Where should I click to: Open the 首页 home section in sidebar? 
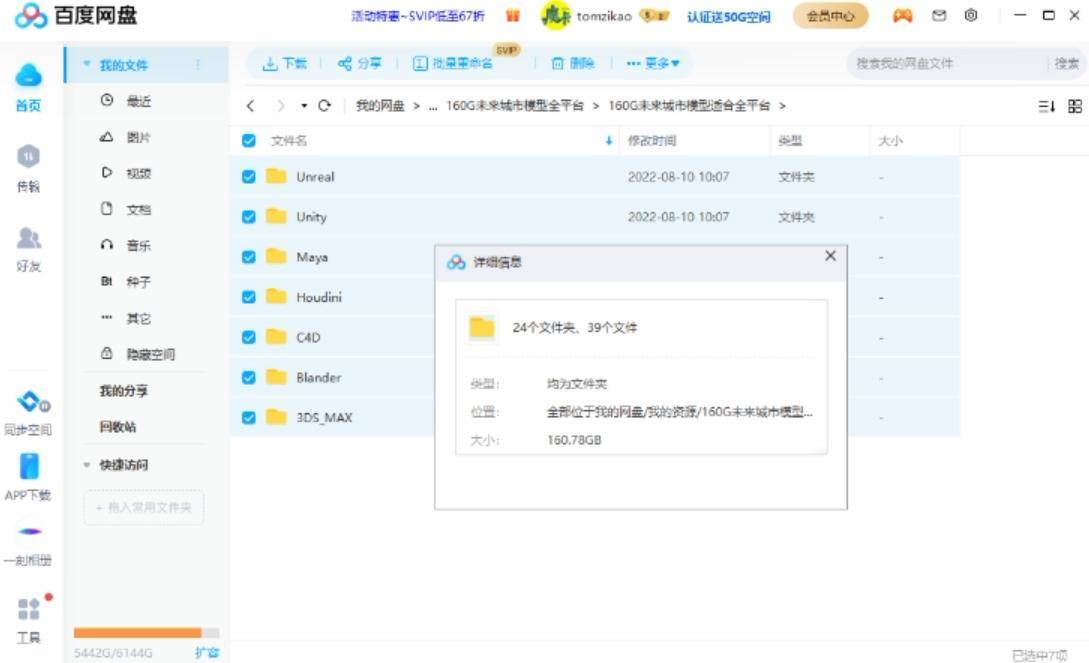pyautogui.click(x=28, y=87)
